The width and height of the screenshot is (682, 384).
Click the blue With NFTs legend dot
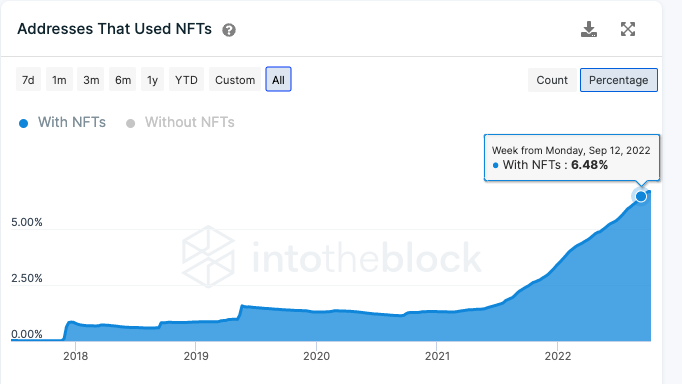23,124
